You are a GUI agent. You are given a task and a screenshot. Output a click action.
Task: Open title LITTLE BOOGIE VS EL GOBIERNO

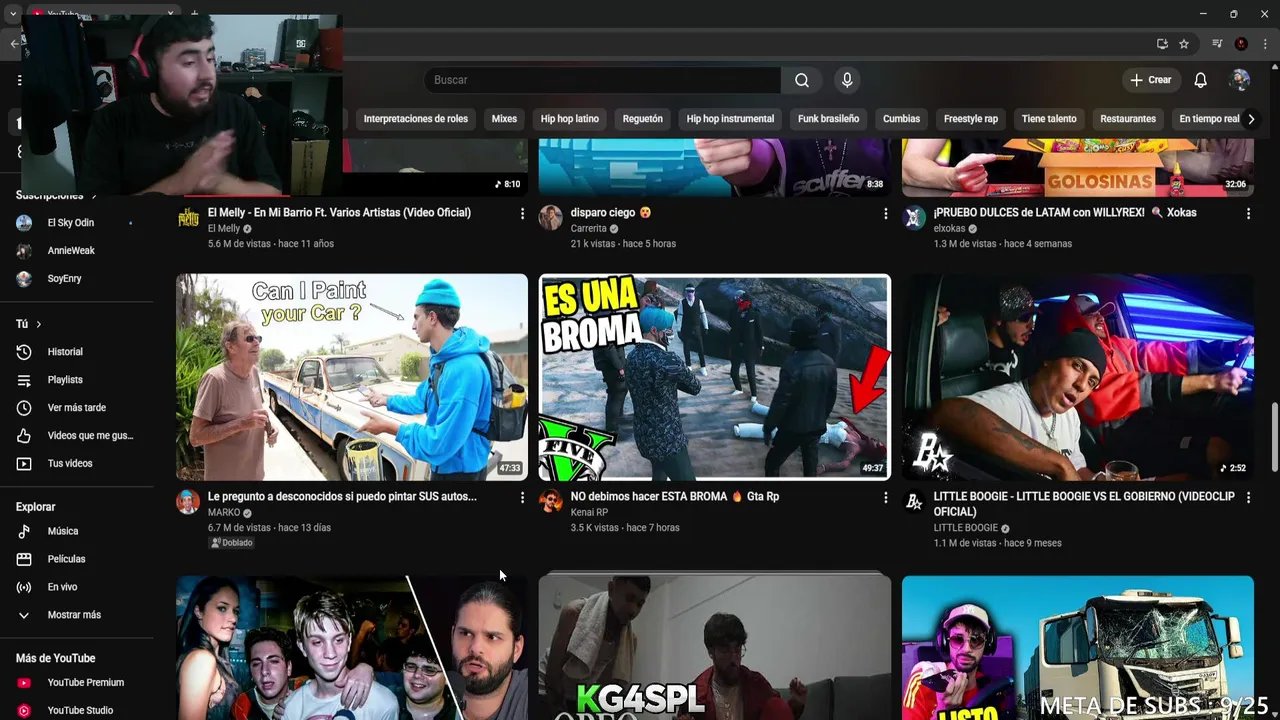1084,504
